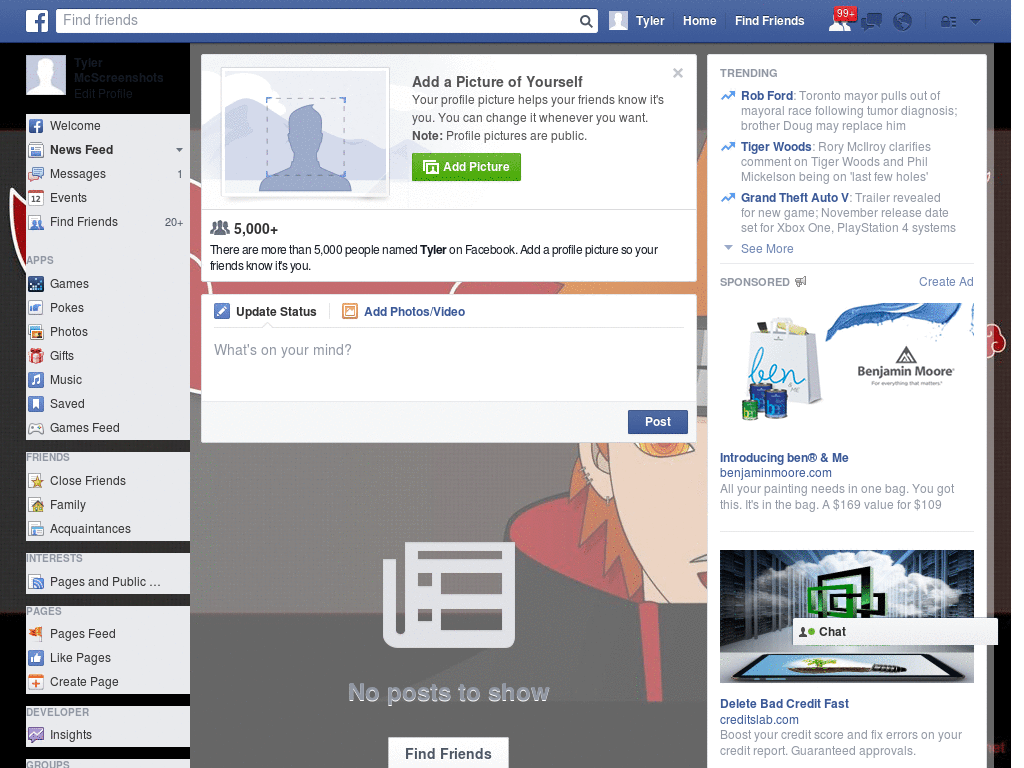Open Pages Feed in the sidebar
The image size is (1024, 768).
point(108,633)
